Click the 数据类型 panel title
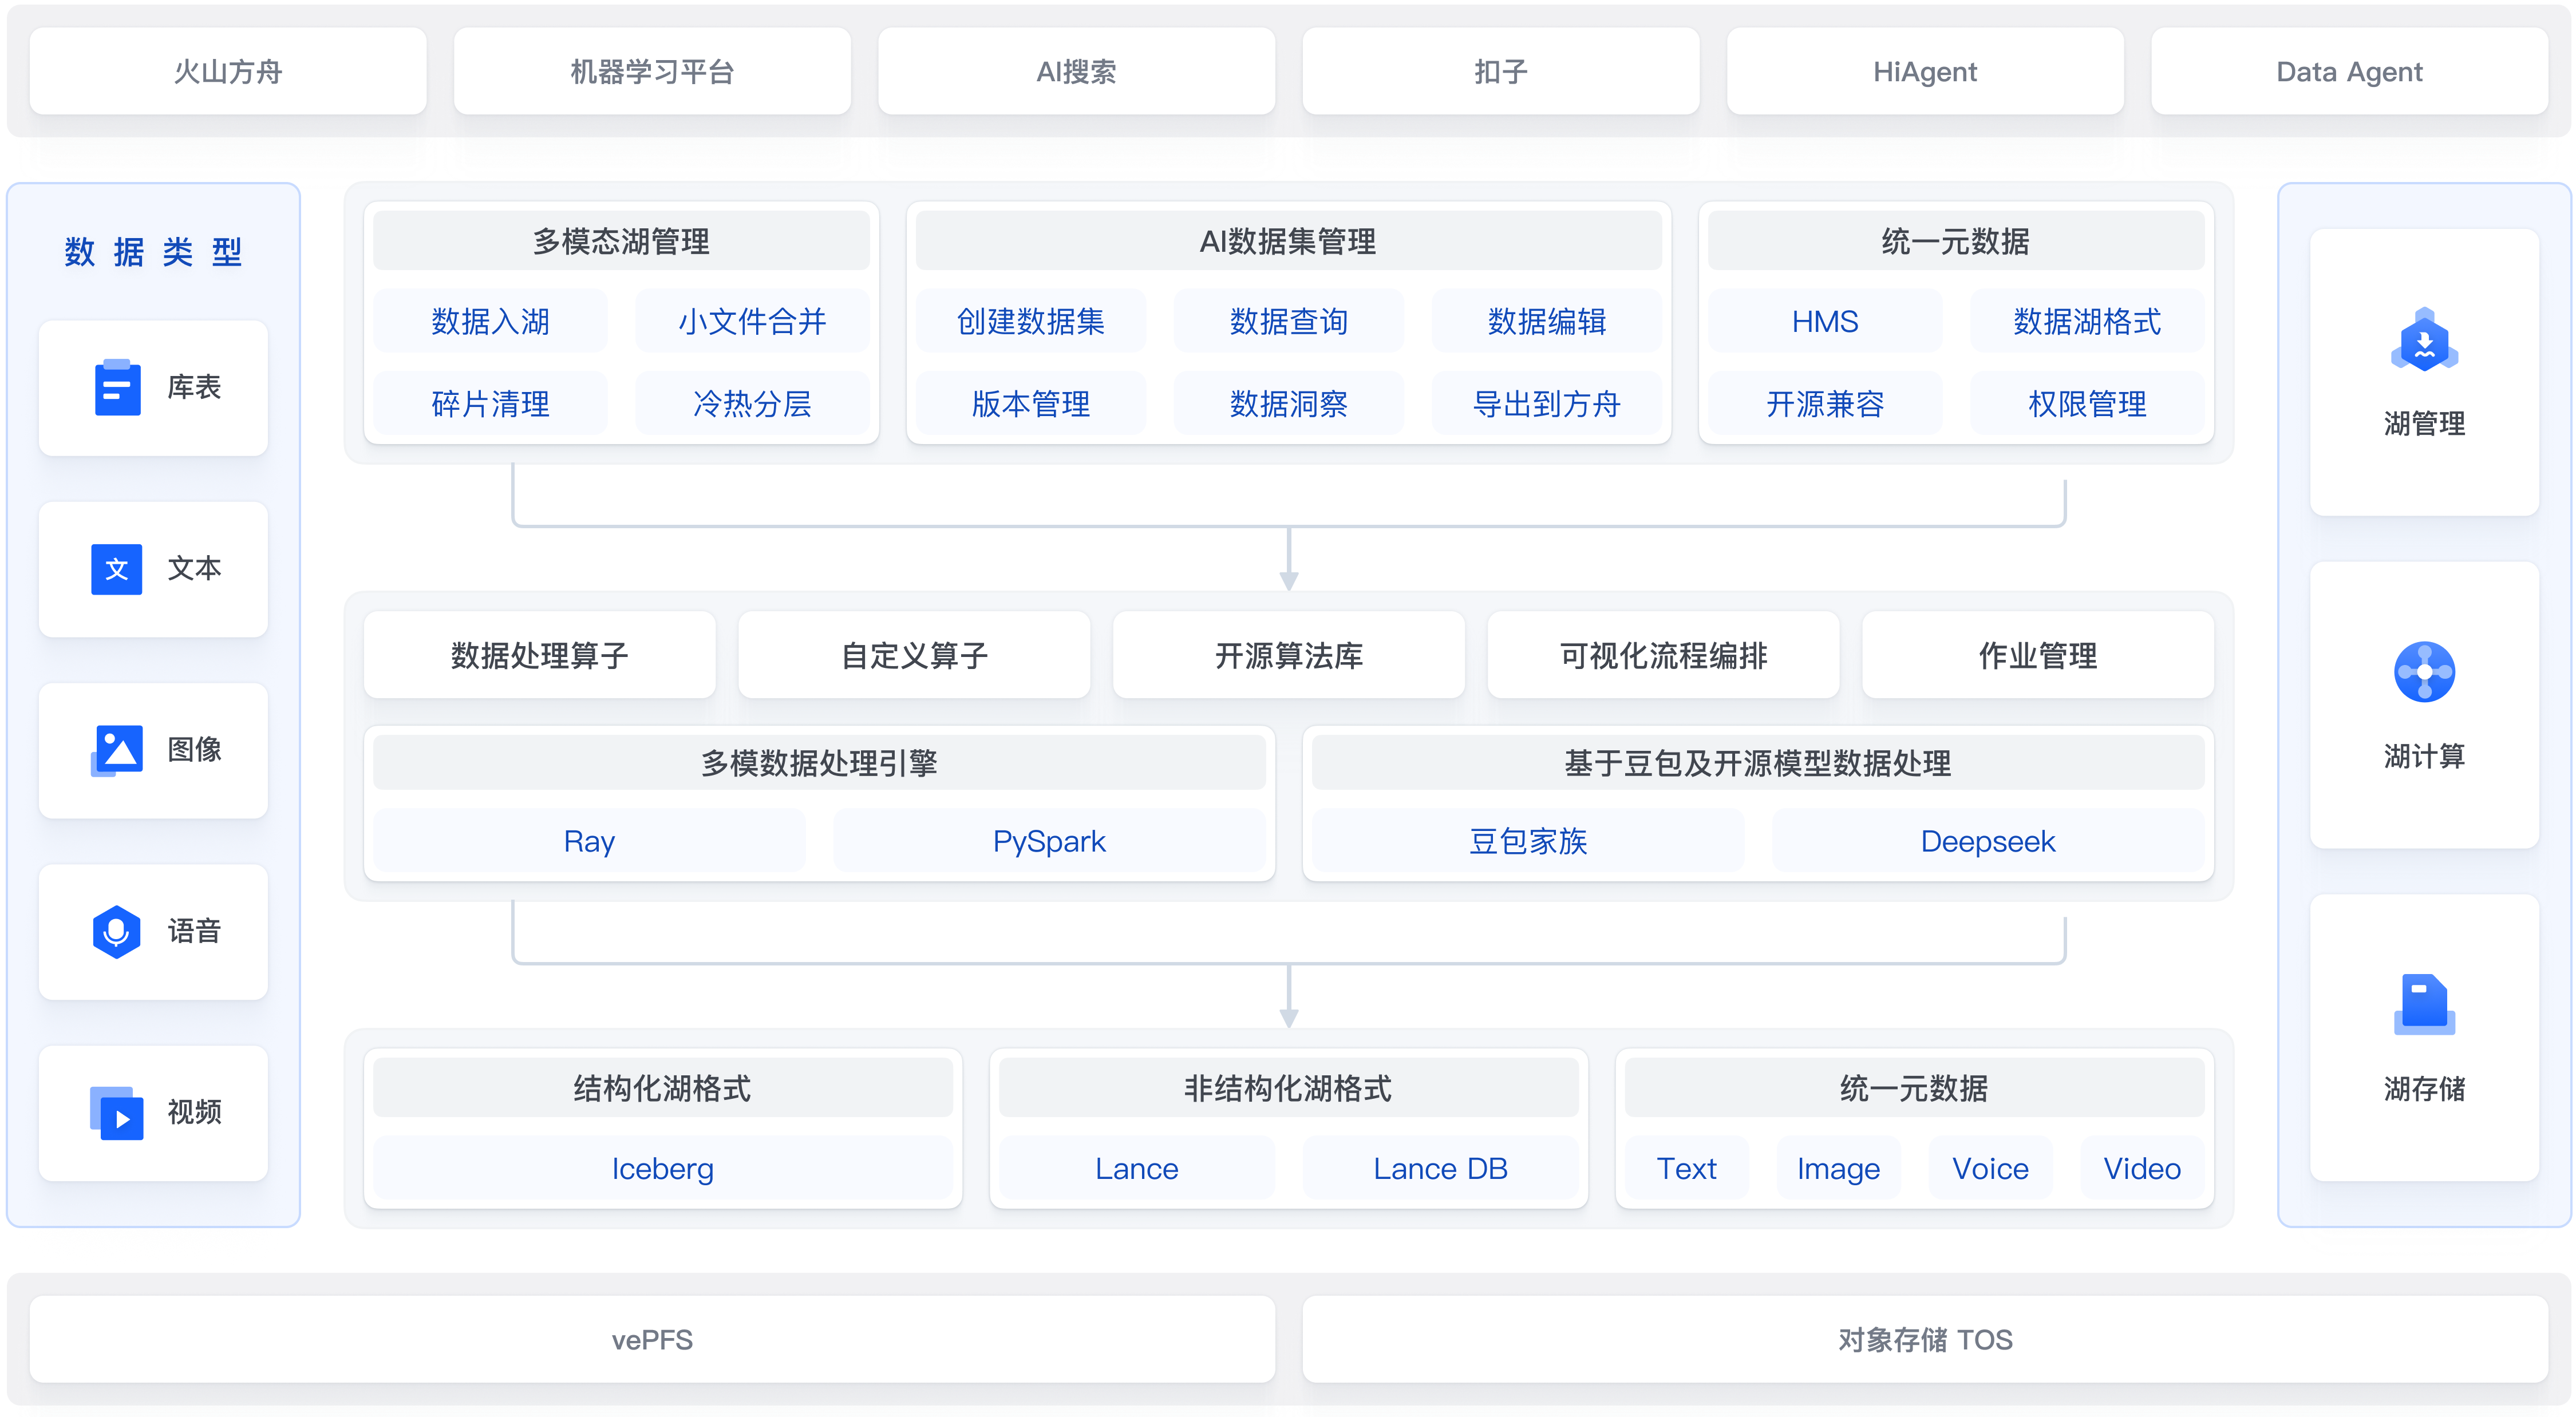This screenshot has height=1417, width=2576. (x=153, y=251)
